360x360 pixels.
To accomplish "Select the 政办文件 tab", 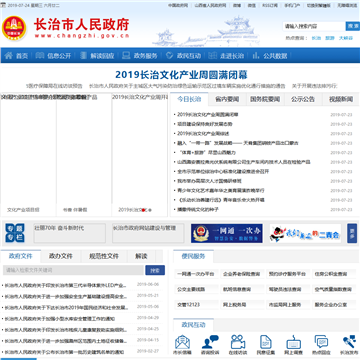I will coord(61,256).
